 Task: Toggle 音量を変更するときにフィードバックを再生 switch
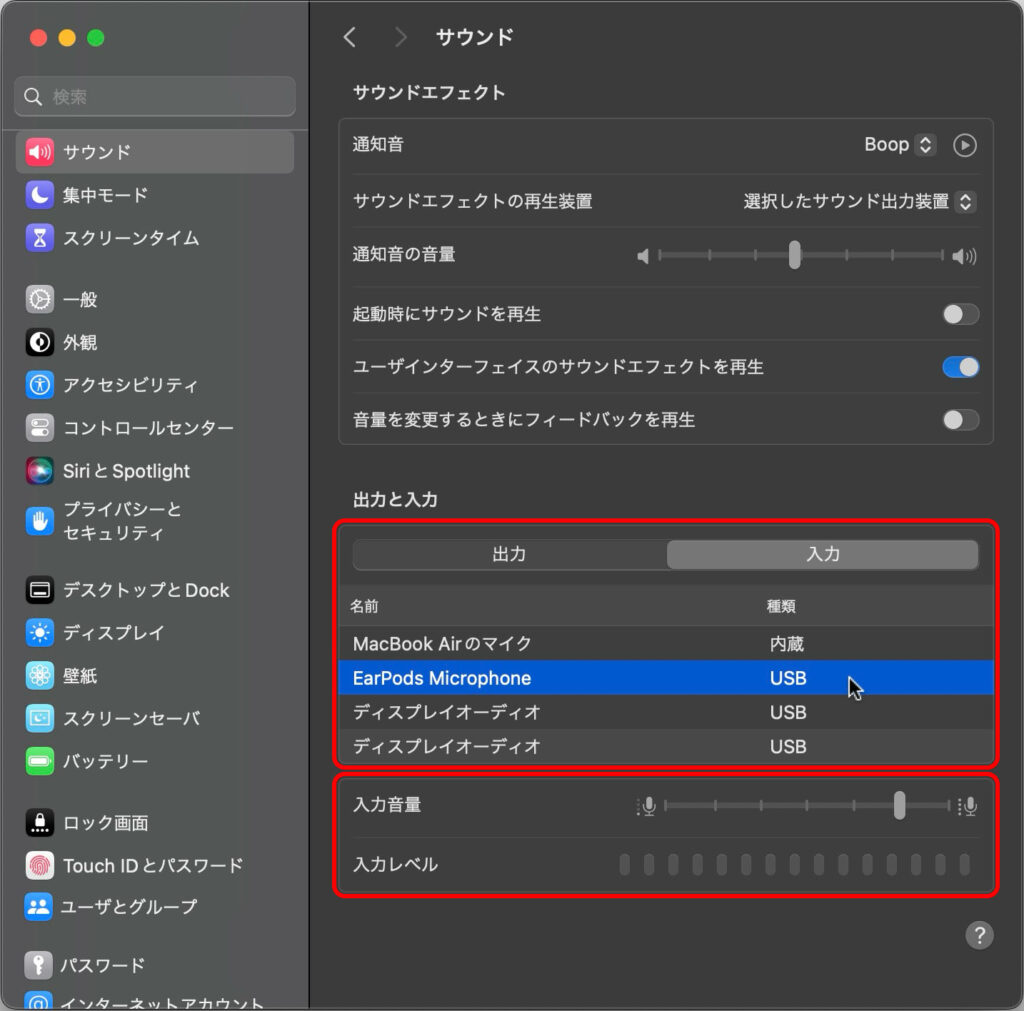[961, 420]
